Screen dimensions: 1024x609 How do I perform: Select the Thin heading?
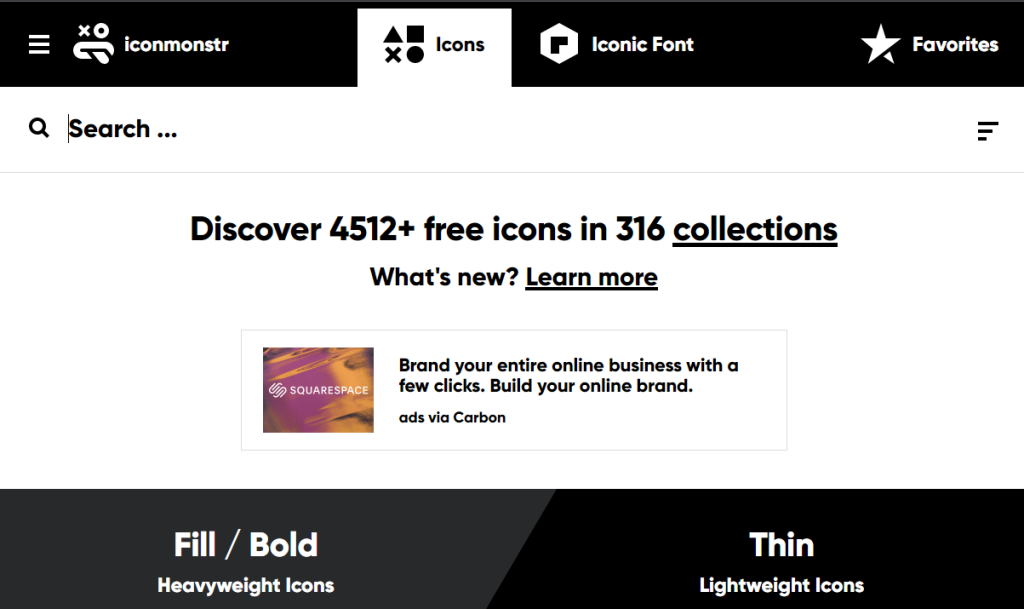[781, 545]
